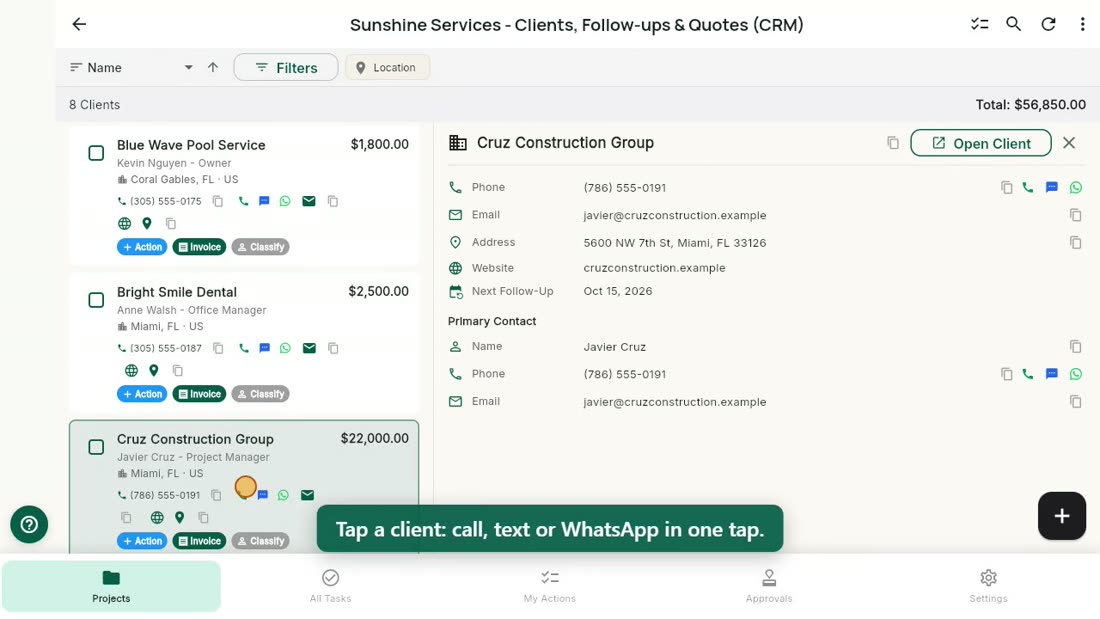
Task: Switch to the My Actions tab
Action: click(x=549, y=586)
